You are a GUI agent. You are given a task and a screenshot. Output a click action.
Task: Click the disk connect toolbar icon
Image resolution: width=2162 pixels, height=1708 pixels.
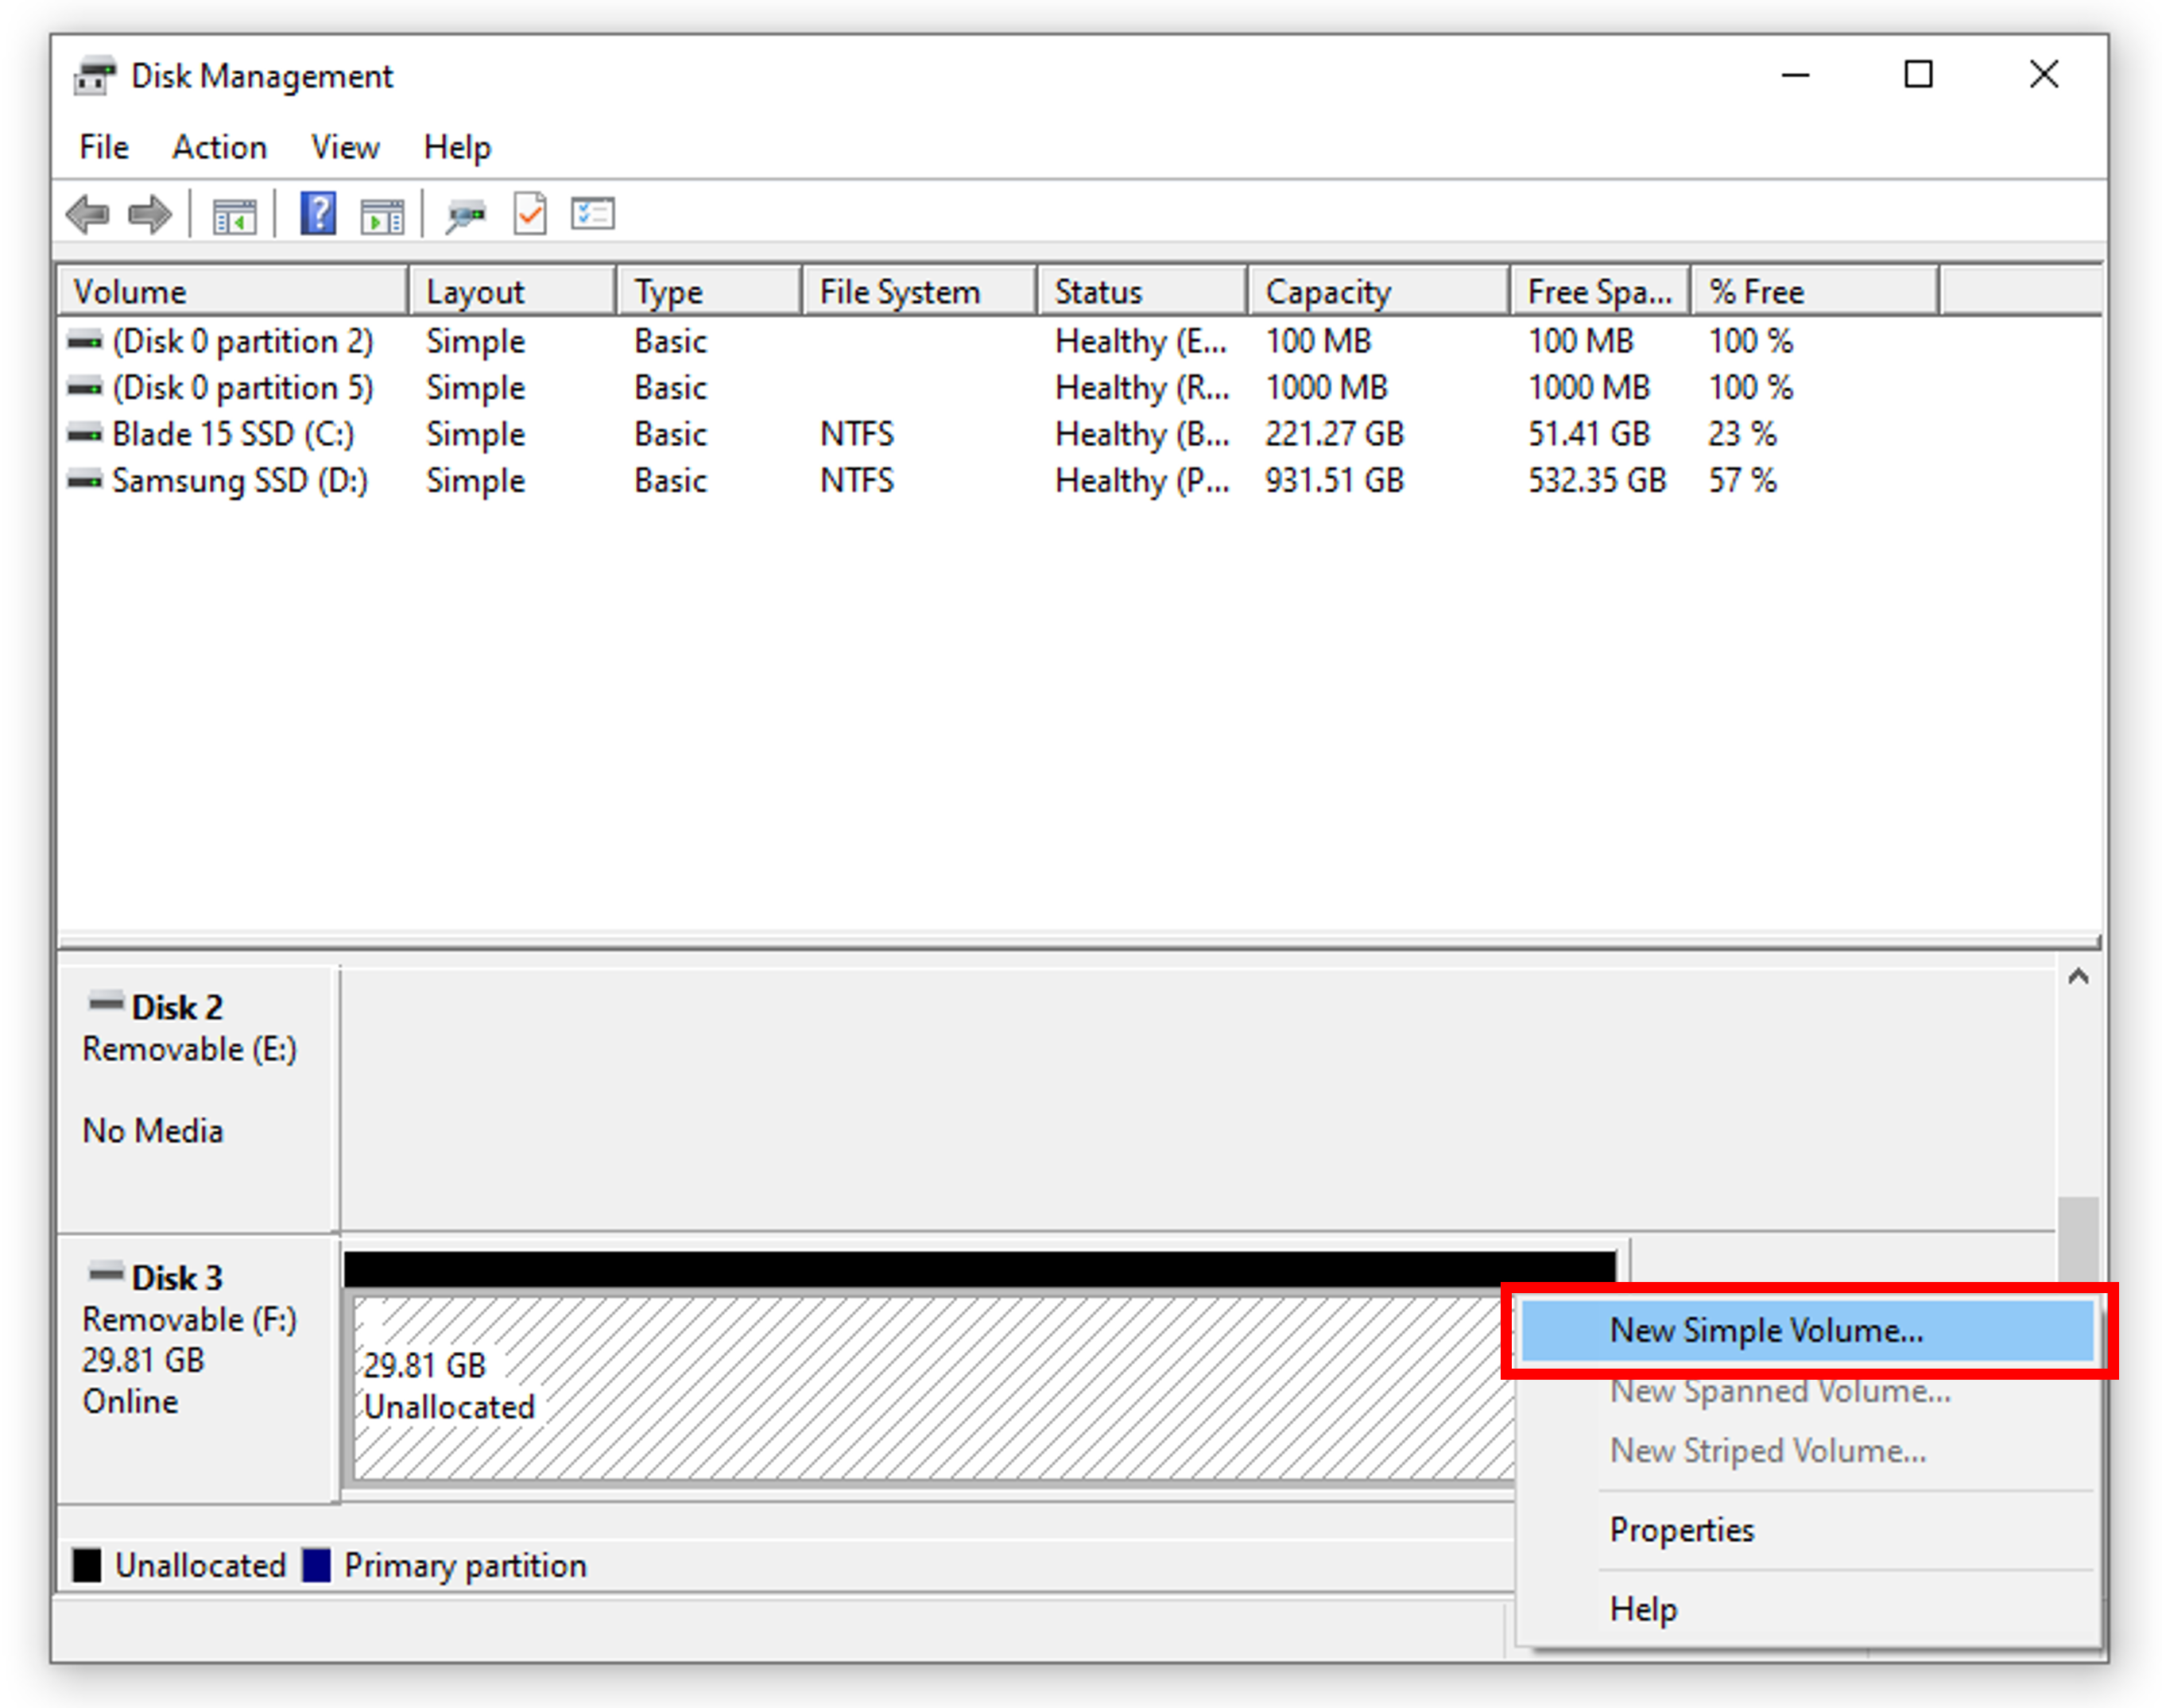(x=466, y=215)
